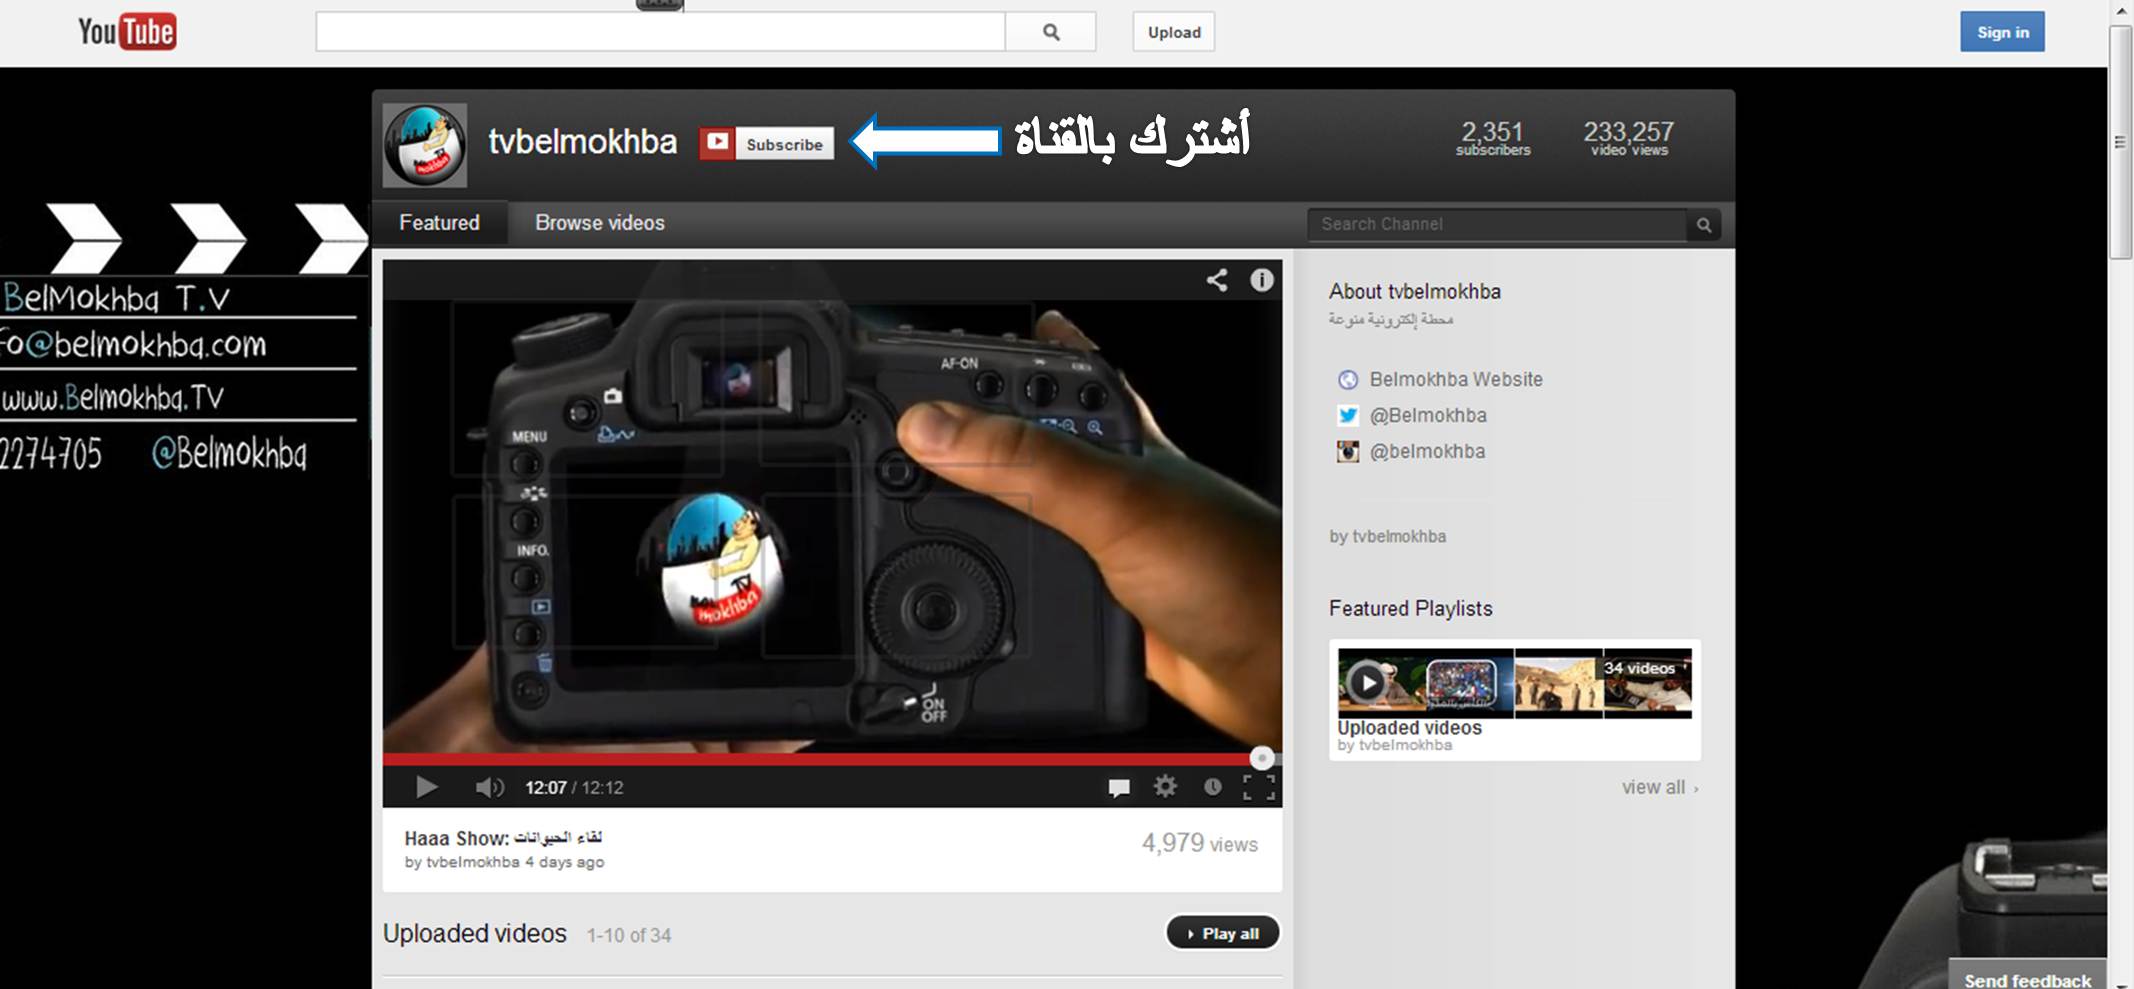Open the video info icon
Image resolution: width=2134 pixels, height=989 pixels.
pyautogui.click(x=1261, y=280)
